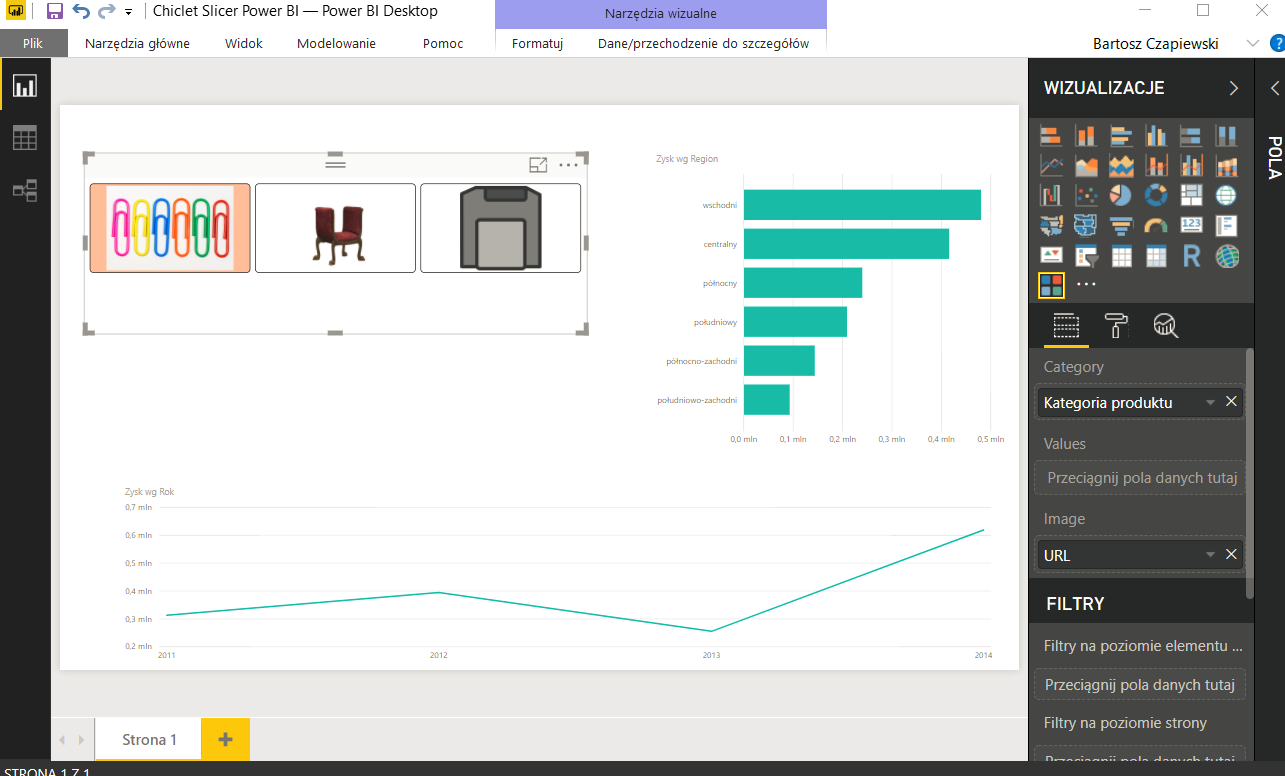Select the pie chart visualization icon

tap(1121, 195)
